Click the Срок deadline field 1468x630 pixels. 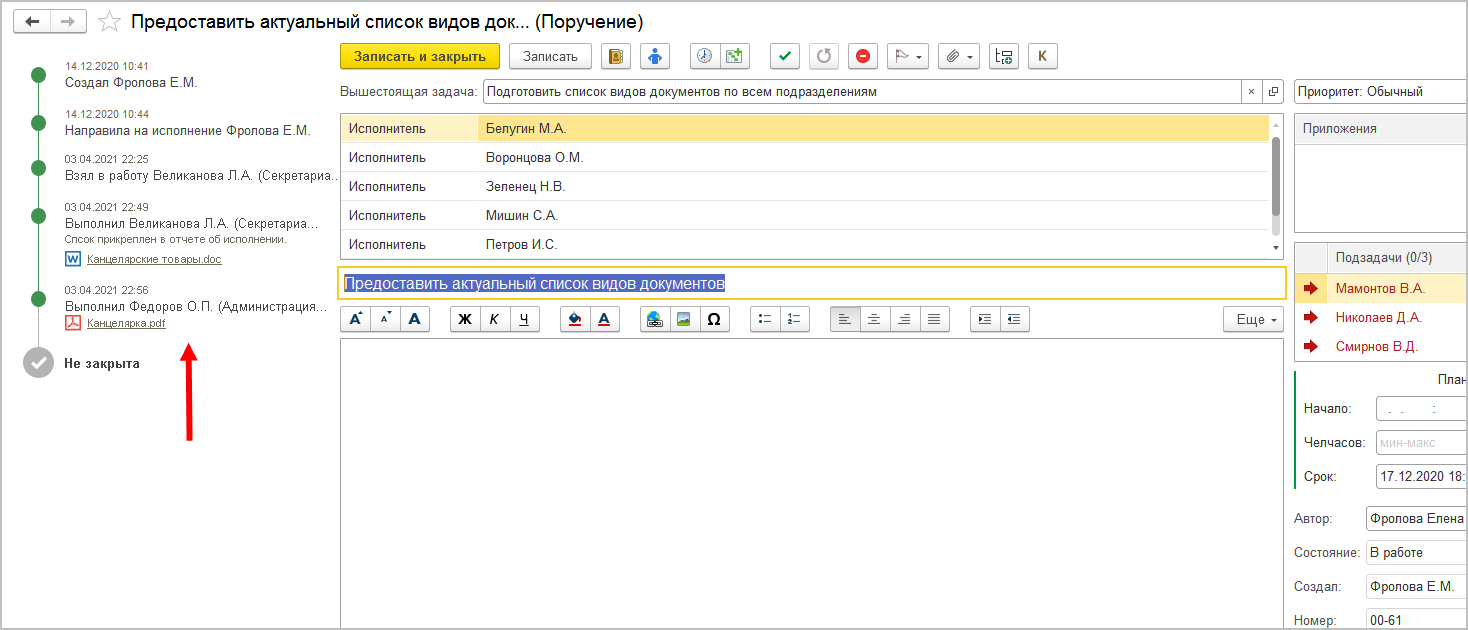(x=1422, y=476)
